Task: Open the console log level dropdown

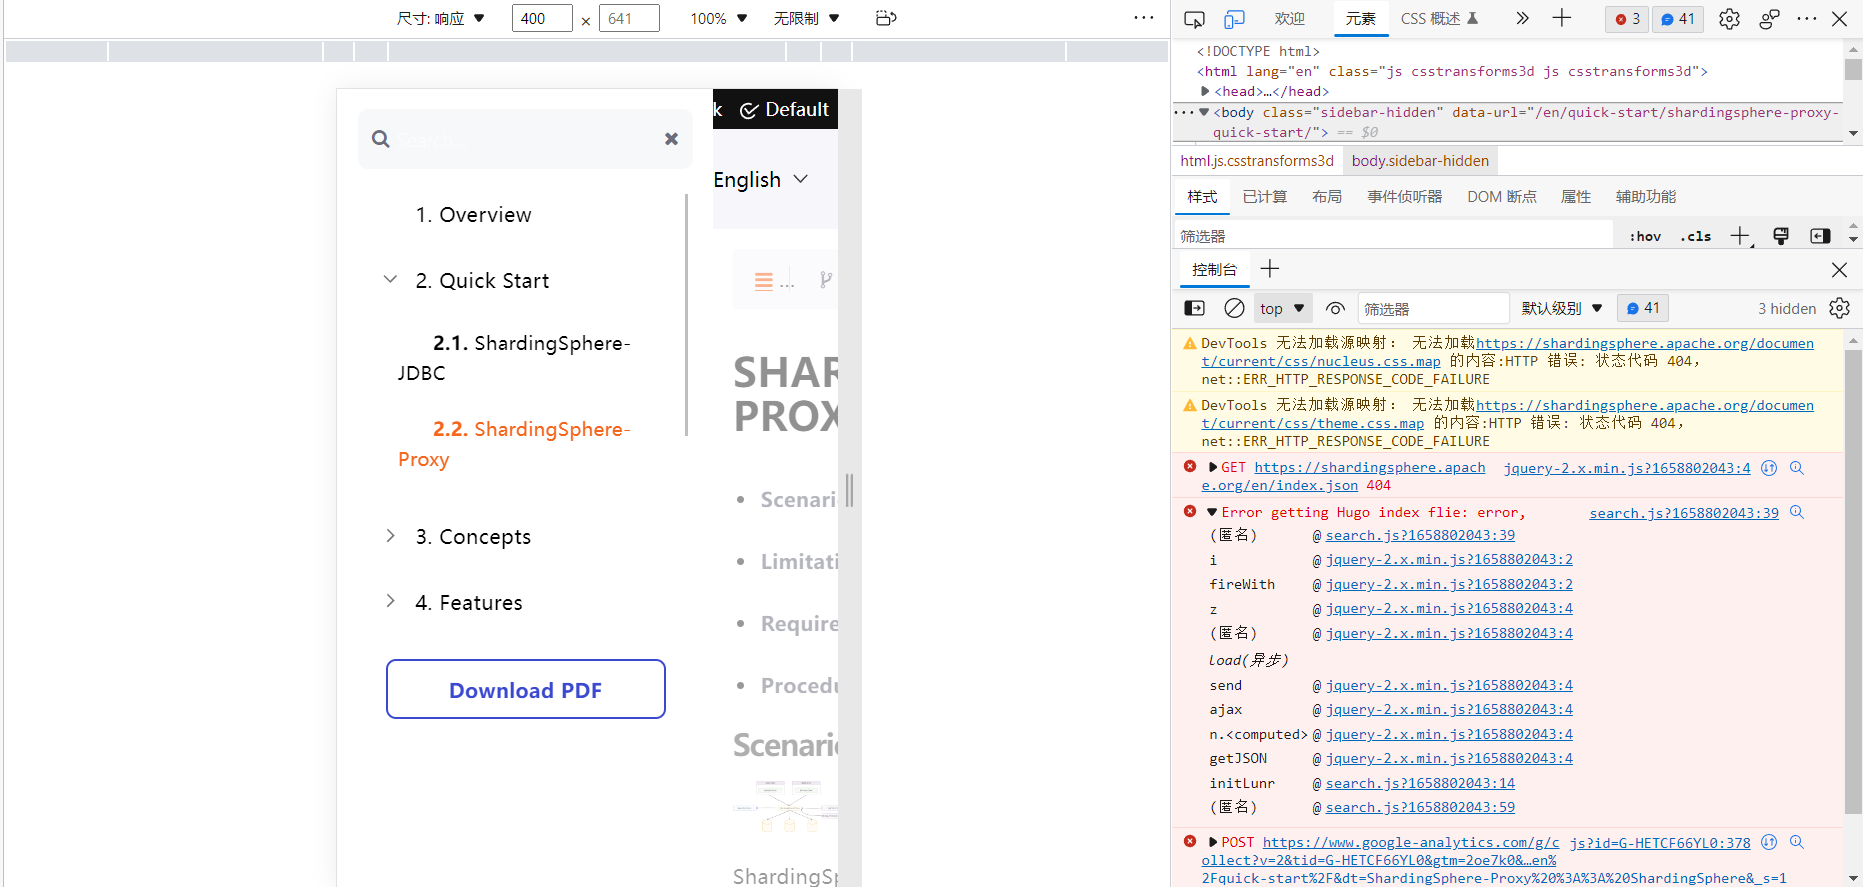Action: pyautogui.click(x=1562, y=308)
